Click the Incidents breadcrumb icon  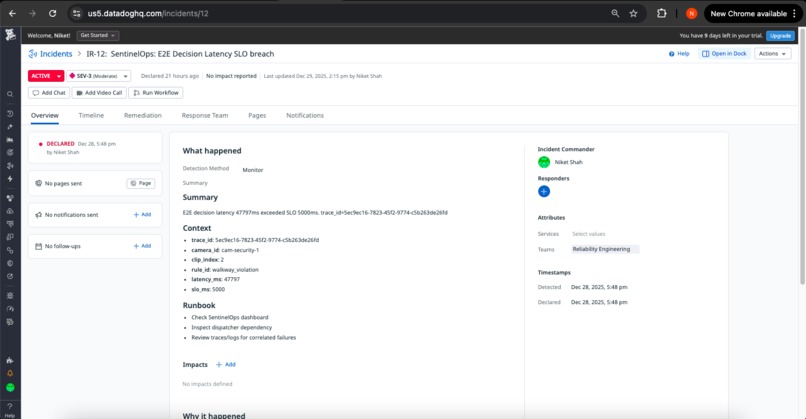[x=33, y=54]
